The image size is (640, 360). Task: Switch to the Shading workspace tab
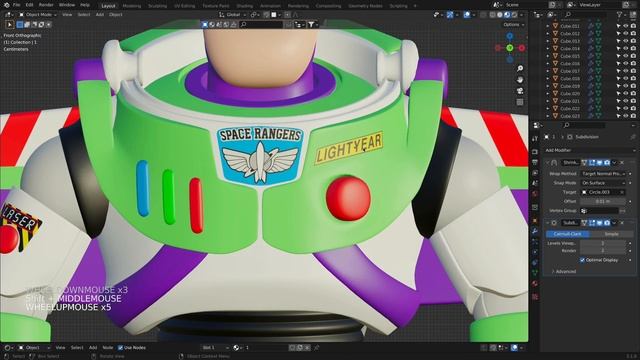[244, 6]
